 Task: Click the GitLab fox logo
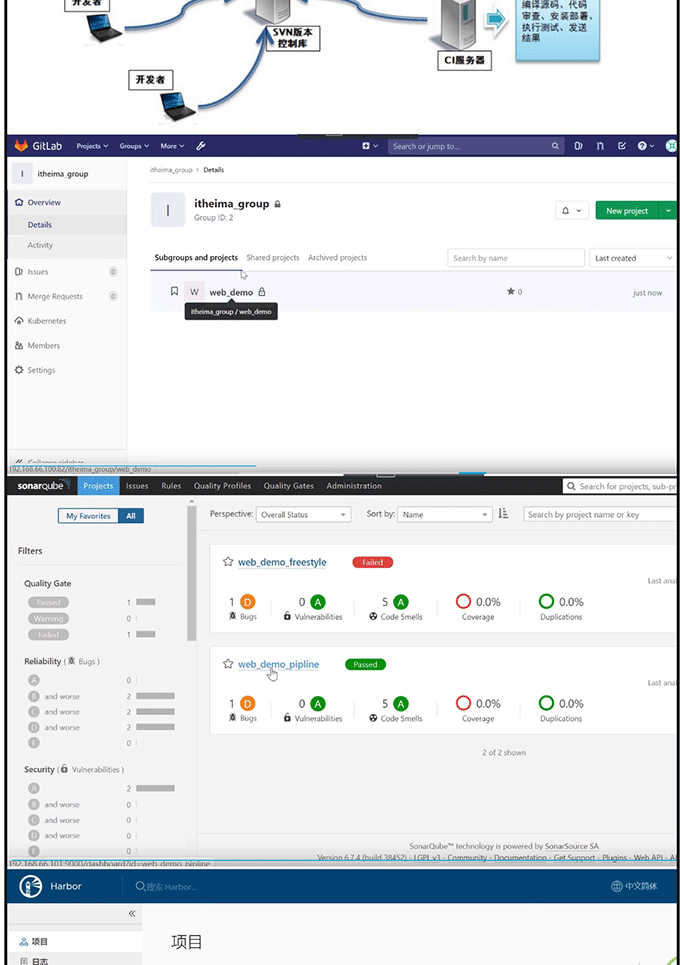tap(21, 146)
